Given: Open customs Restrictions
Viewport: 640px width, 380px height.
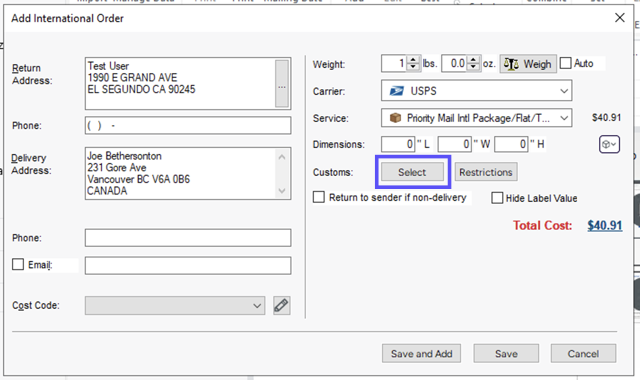Looking at the screenshot, I should [486, 172].
